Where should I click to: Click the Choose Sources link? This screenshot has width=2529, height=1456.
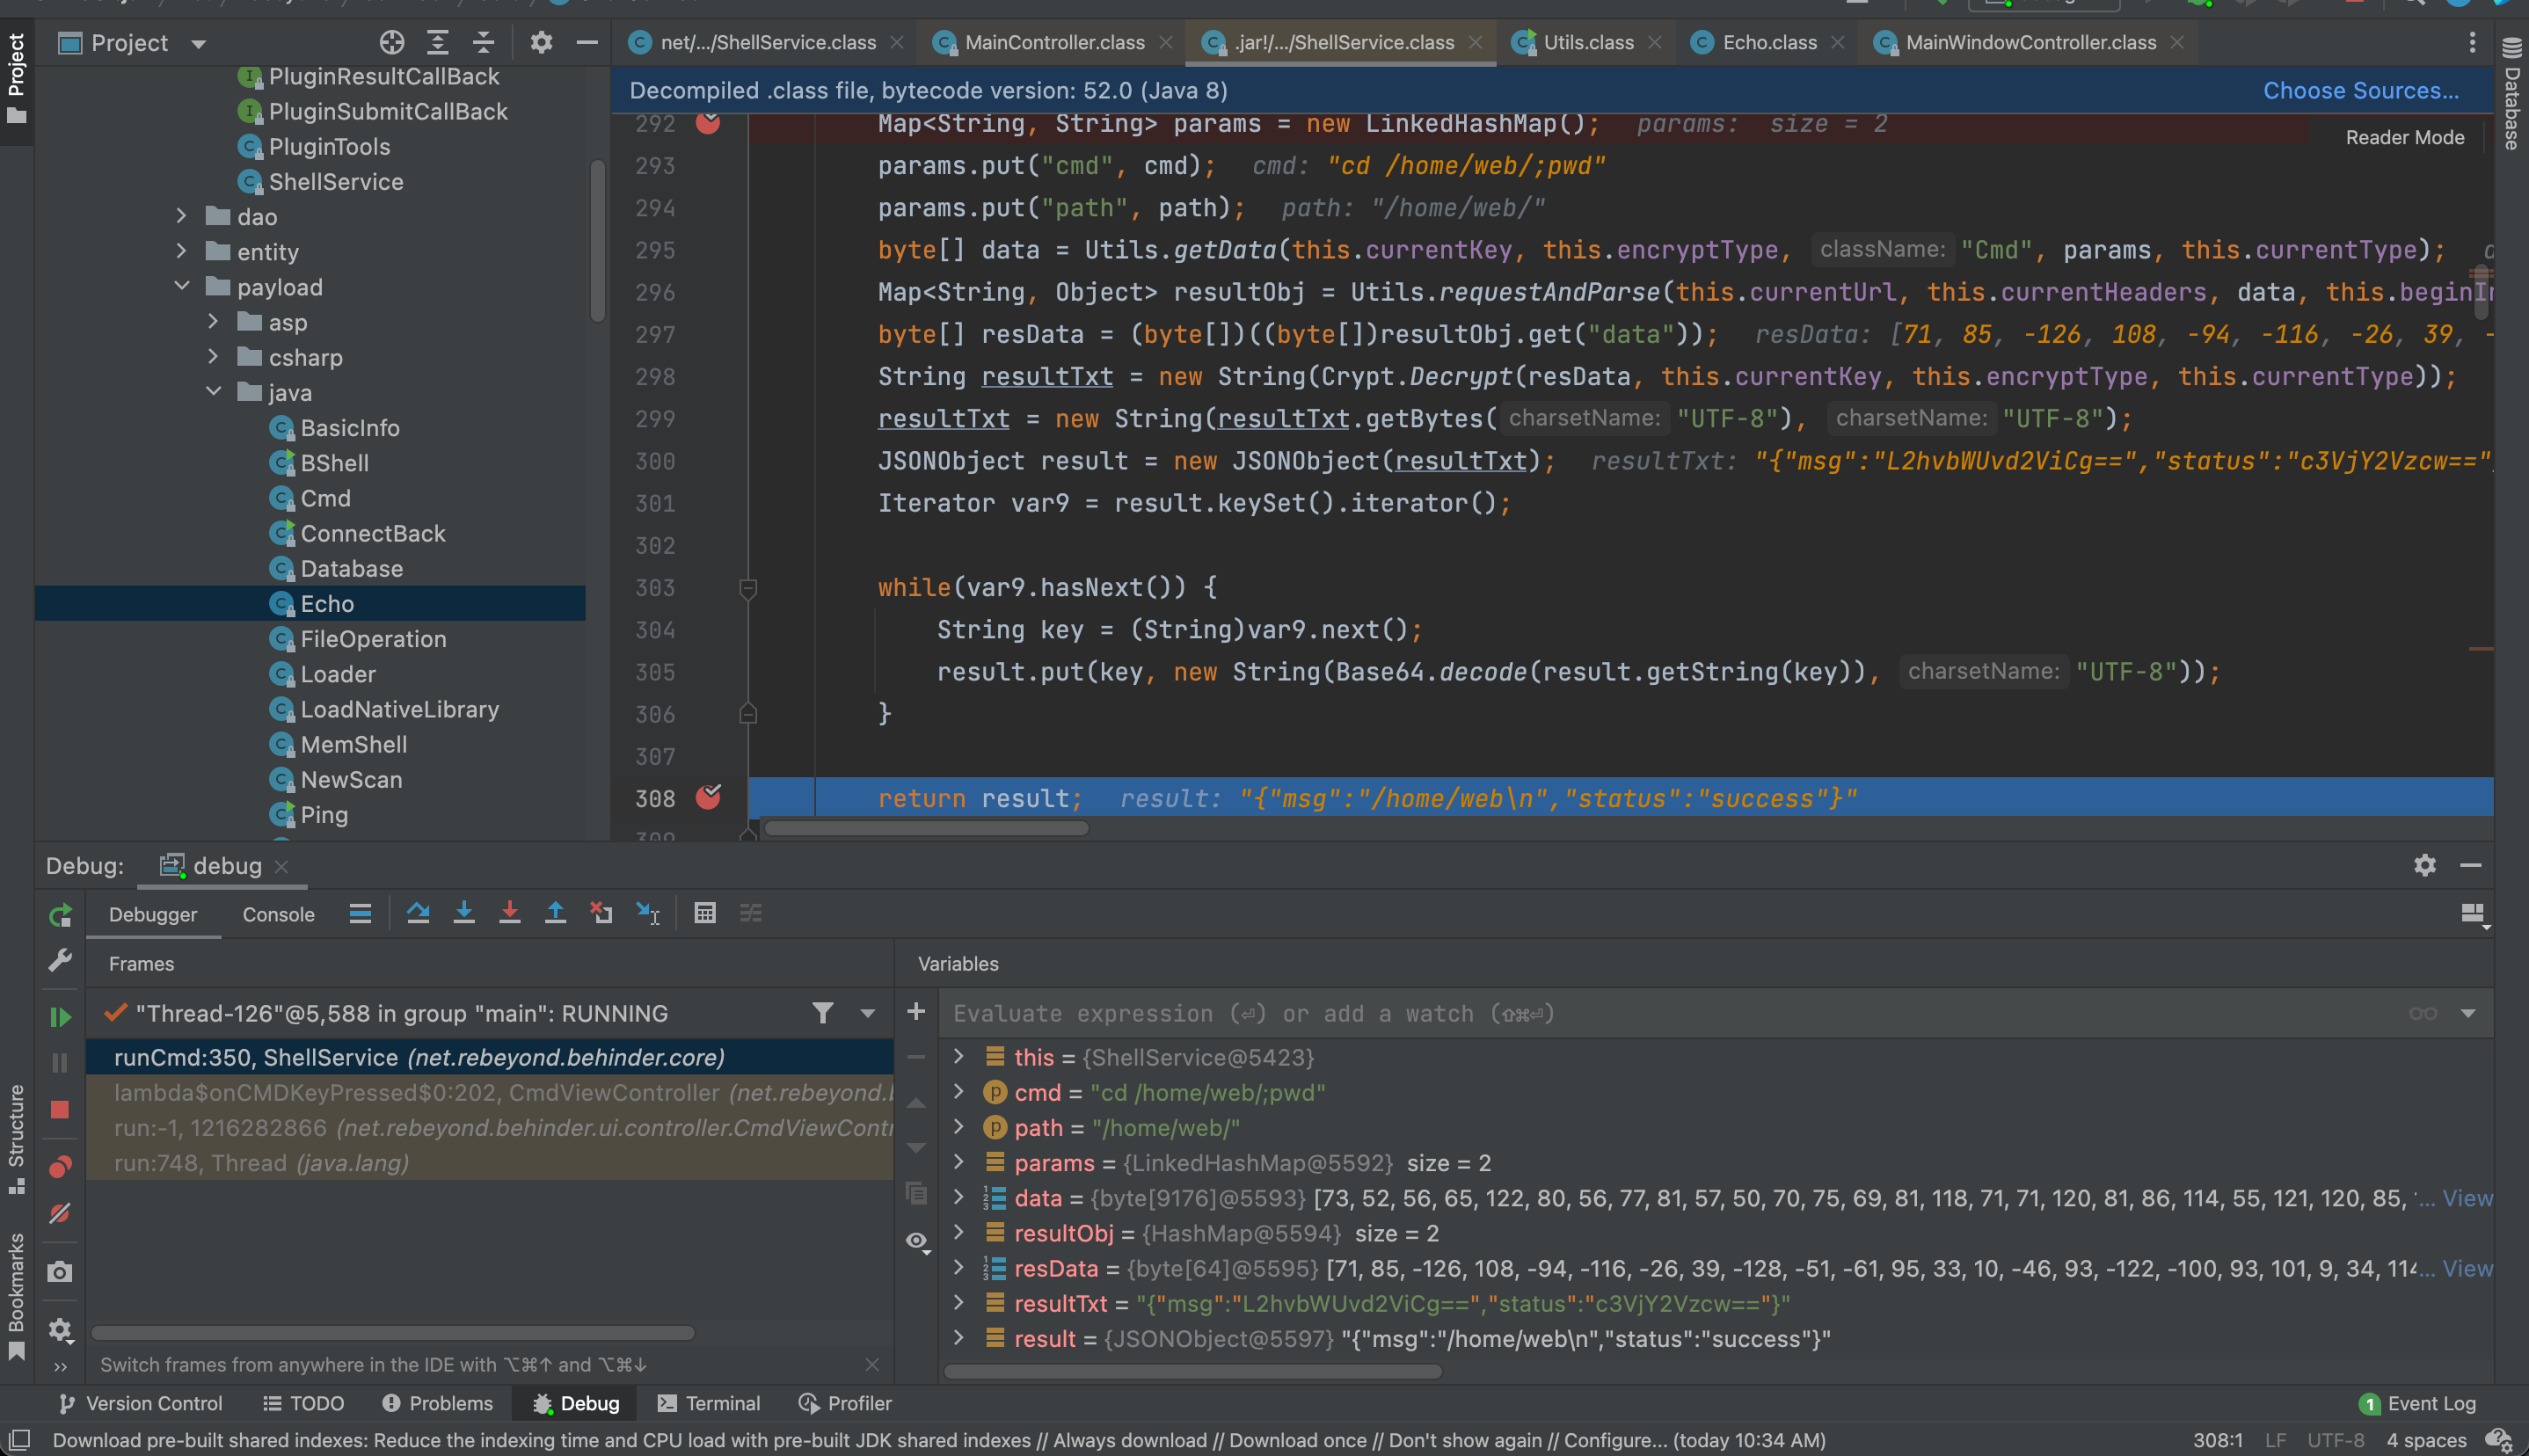point(2360,90)
